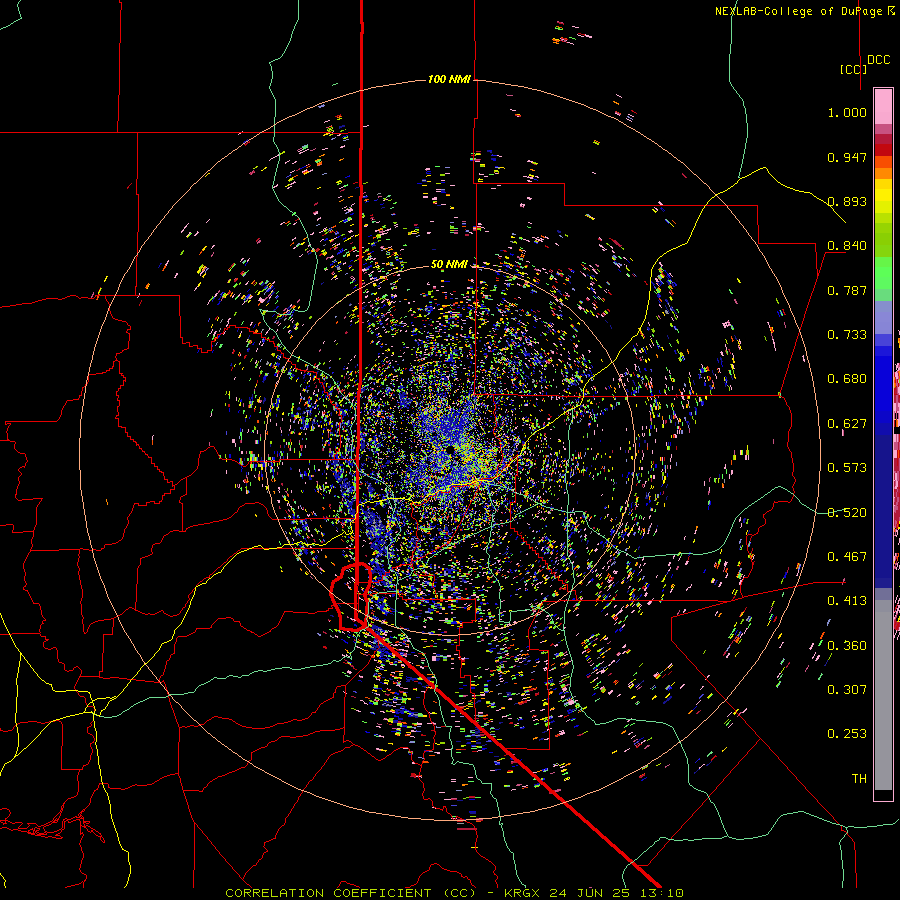This screenshot has height=900, width=900.
Task: Select the 0.413 legend value
Action: (x=847, y=601)
